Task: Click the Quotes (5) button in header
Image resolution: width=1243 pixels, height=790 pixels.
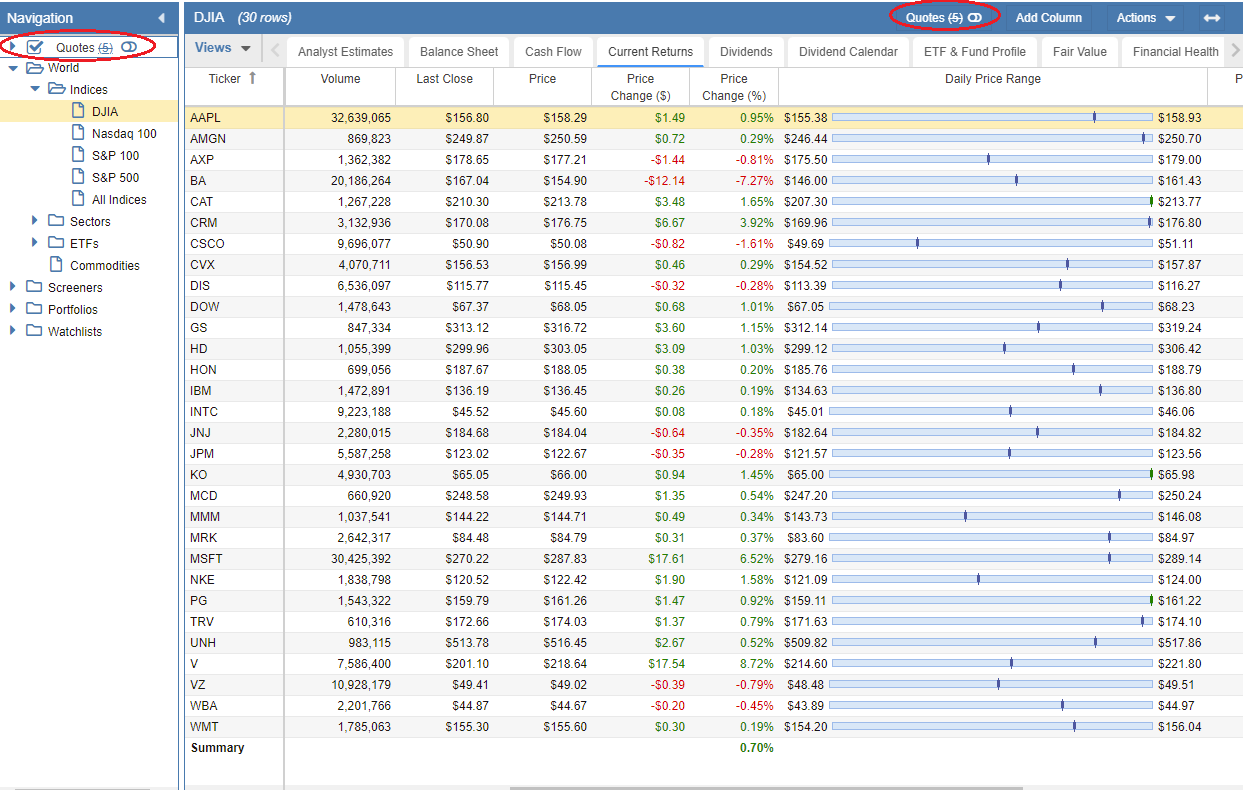Action: pyautogui.click(x=944, y=18)
